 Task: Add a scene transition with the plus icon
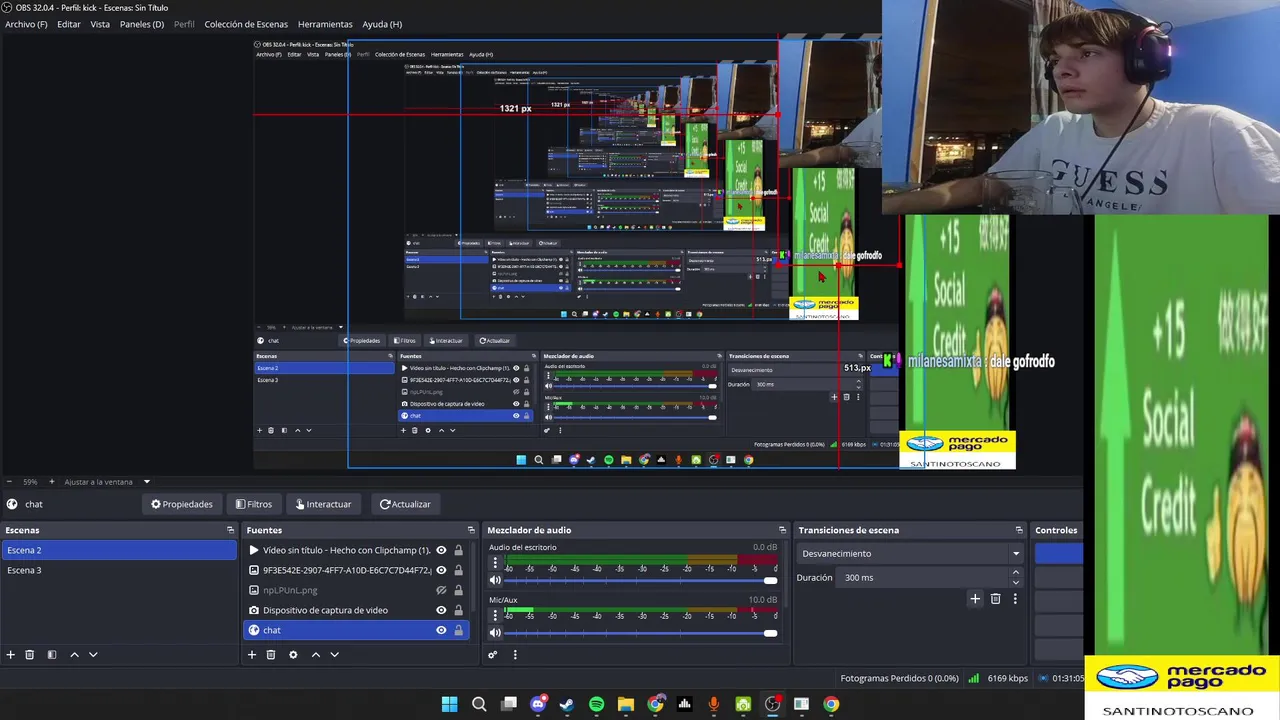[975, 599]
